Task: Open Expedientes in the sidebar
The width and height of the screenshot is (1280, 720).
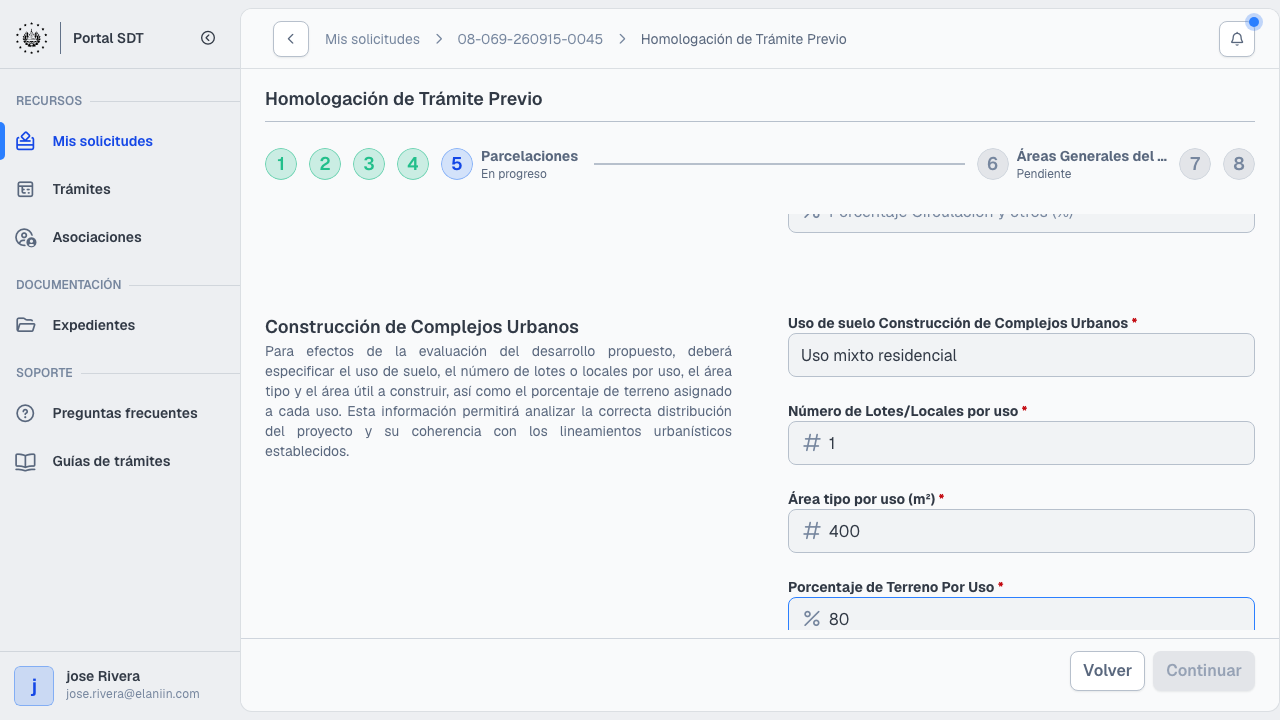Action: 120,325
